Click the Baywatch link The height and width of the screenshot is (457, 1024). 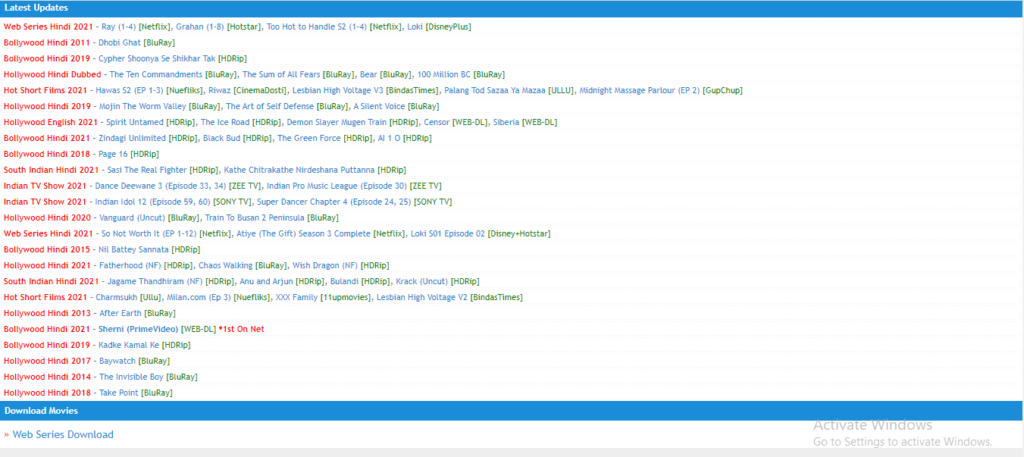point(117,360)
